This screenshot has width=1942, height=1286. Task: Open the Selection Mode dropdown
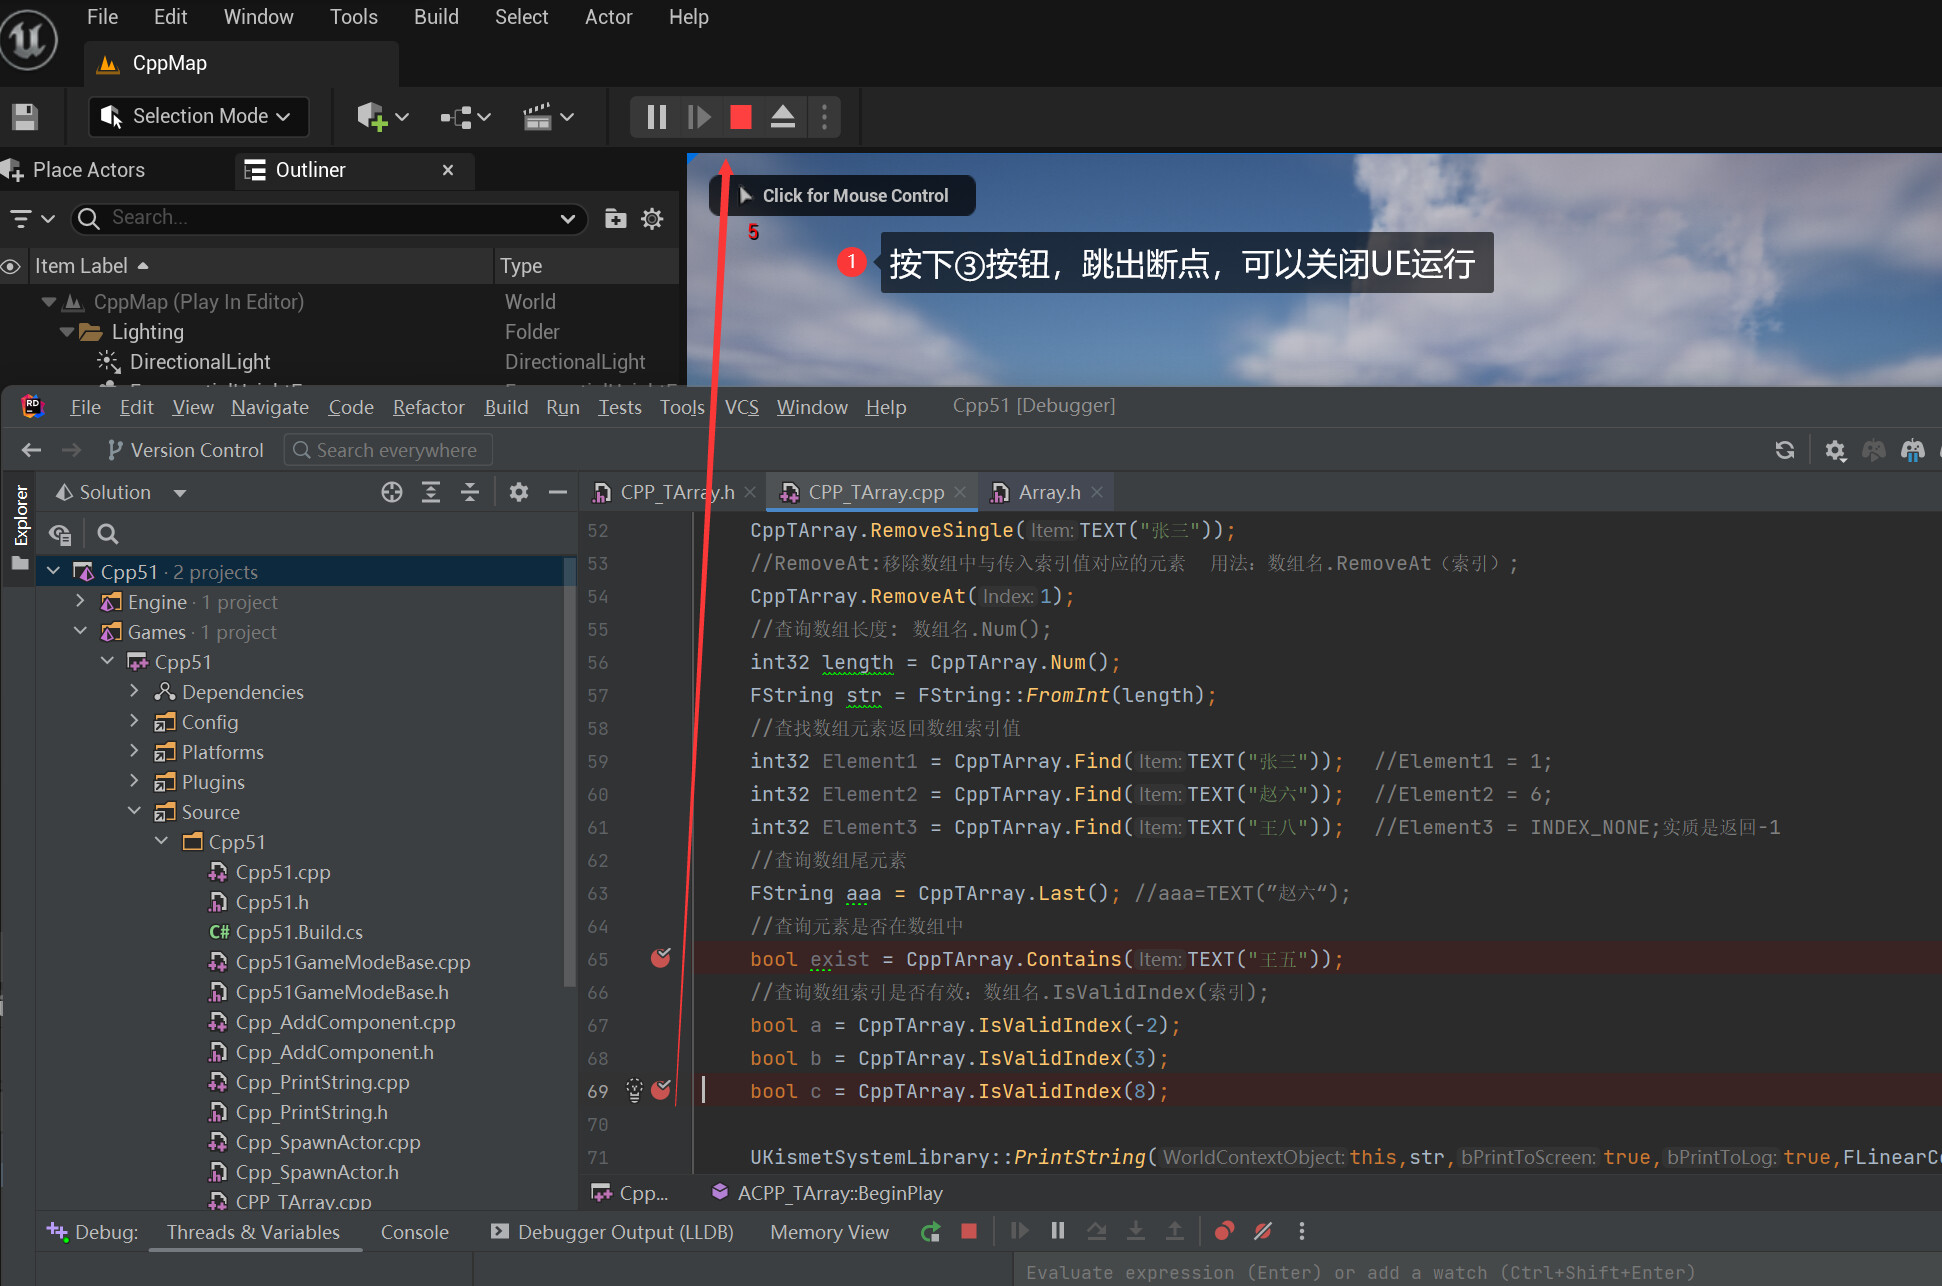[x=198, y=116]
